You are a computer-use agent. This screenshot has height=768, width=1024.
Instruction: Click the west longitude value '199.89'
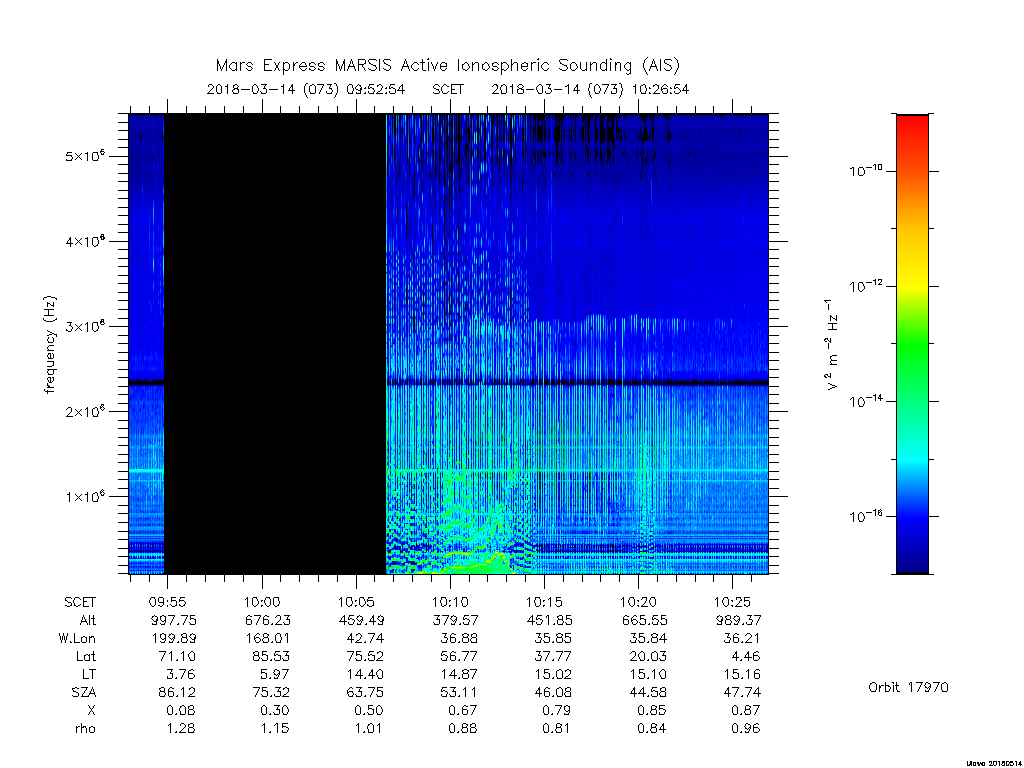tap(173, 638)
